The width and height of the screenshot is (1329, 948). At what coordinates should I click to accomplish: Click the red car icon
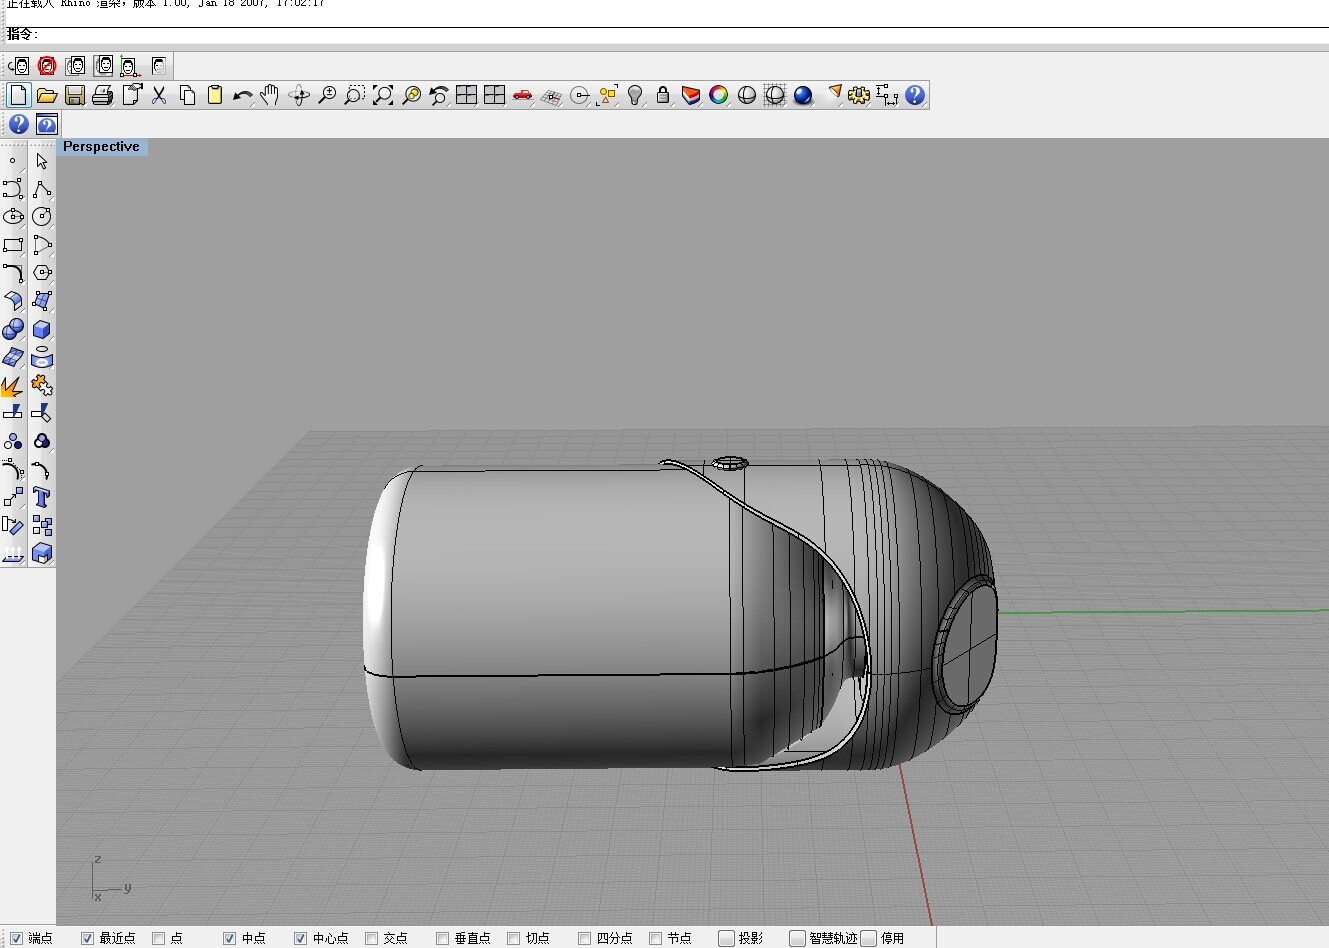coord(523,95)
